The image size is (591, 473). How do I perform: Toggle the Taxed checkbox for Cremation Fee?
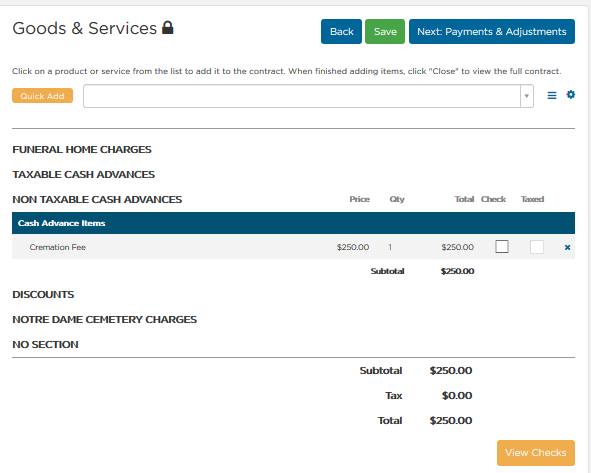tap(537, 247)
